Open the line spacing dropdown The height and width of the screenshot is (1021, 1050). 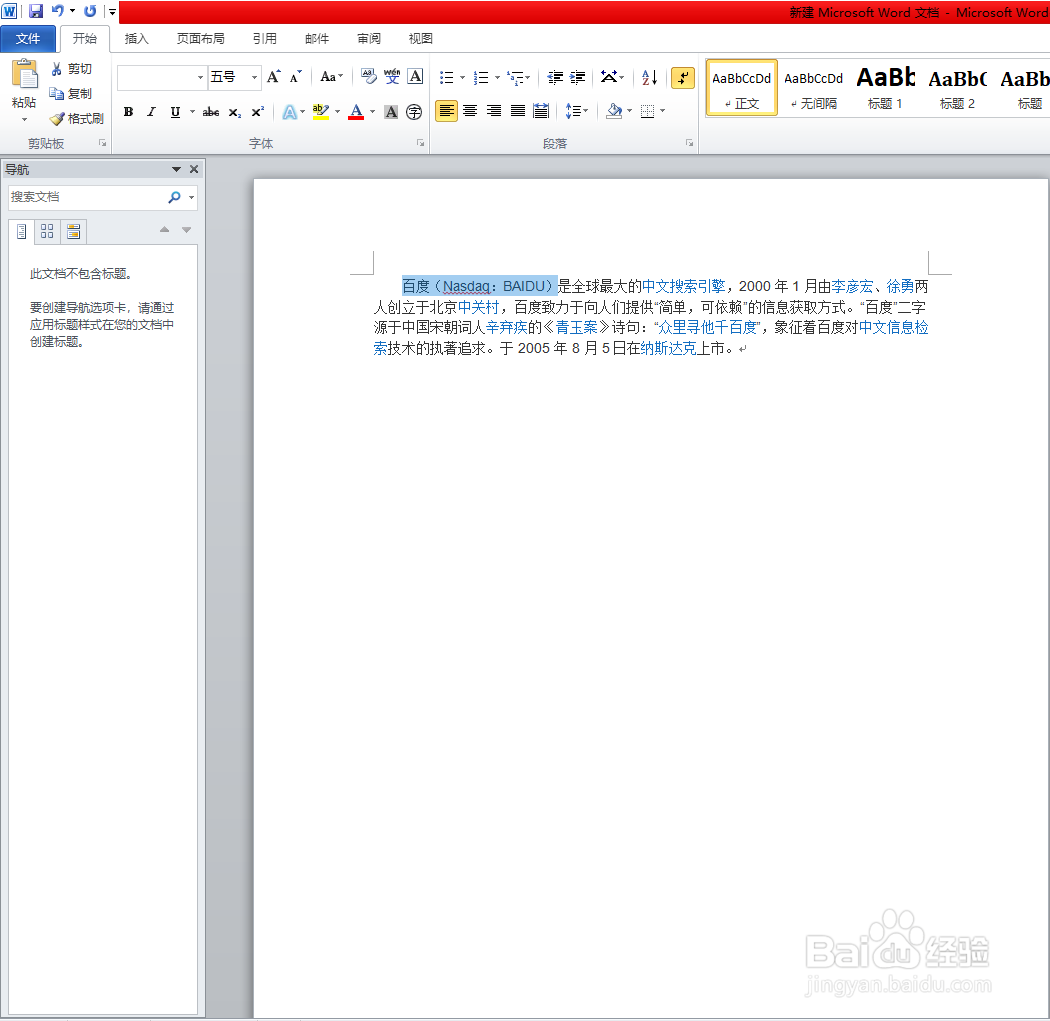coord(577,111)
